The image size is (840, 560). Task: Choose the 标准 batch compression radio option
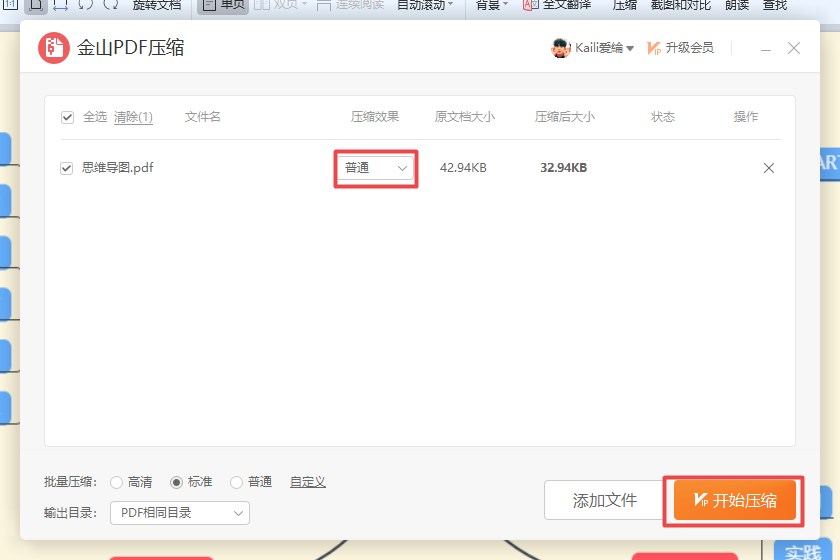(176, 482)
